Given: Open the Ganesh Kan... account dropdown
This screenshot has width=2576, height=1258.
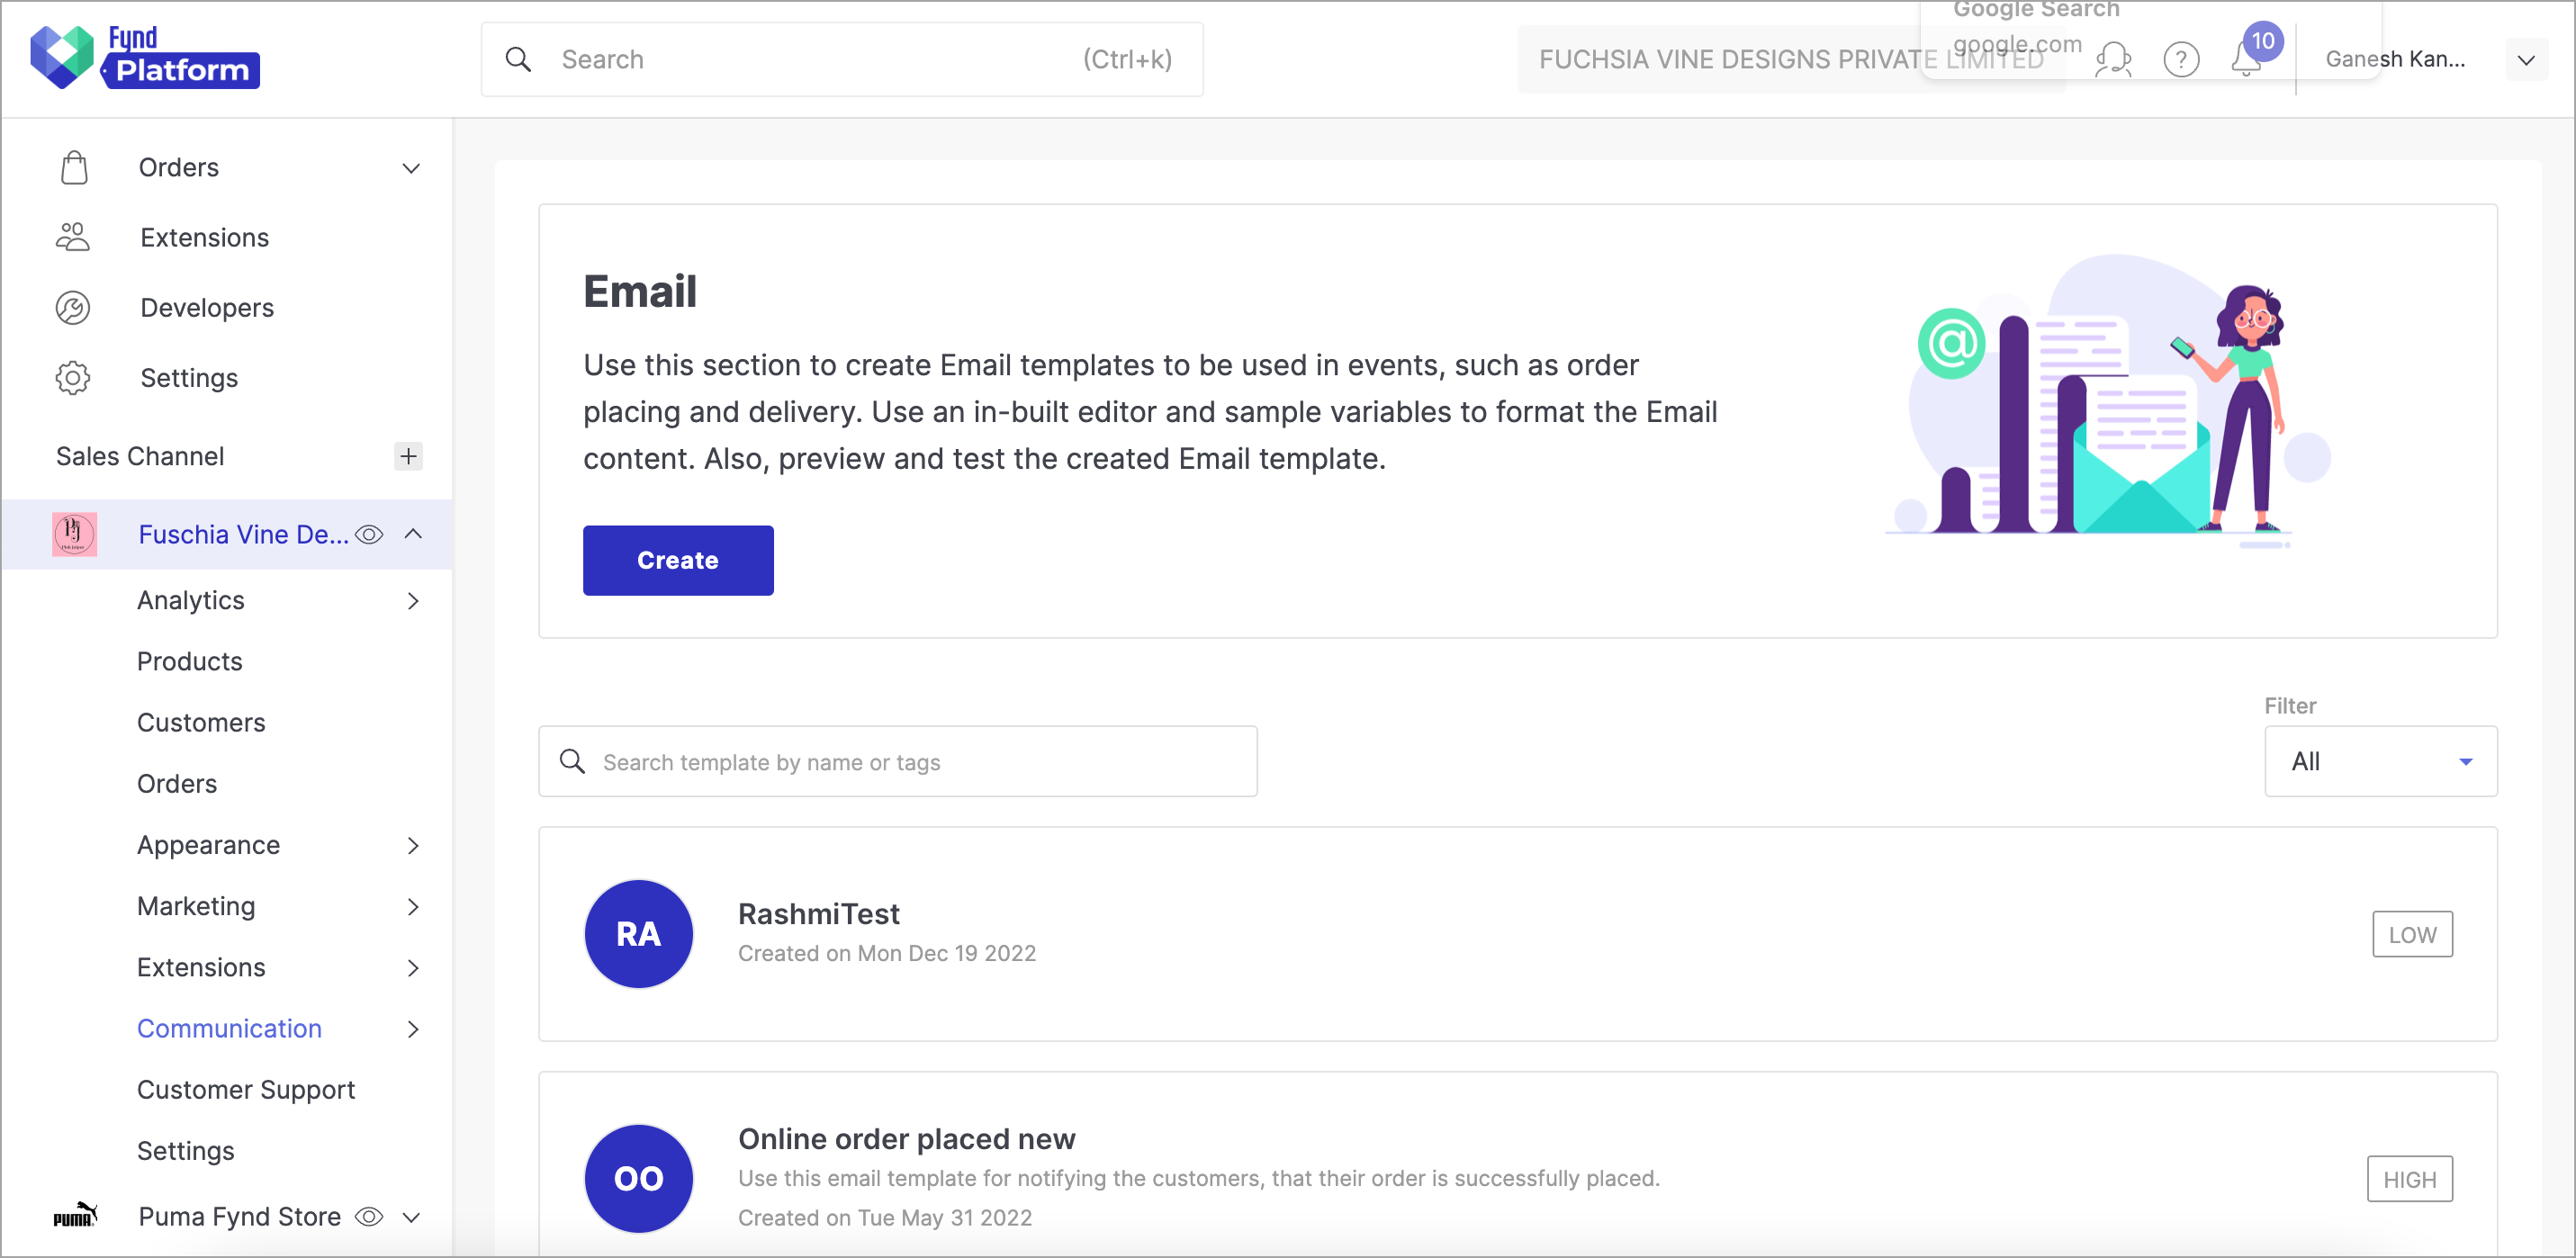Looking at the screenshot, I should click(x=2526, y=60).
